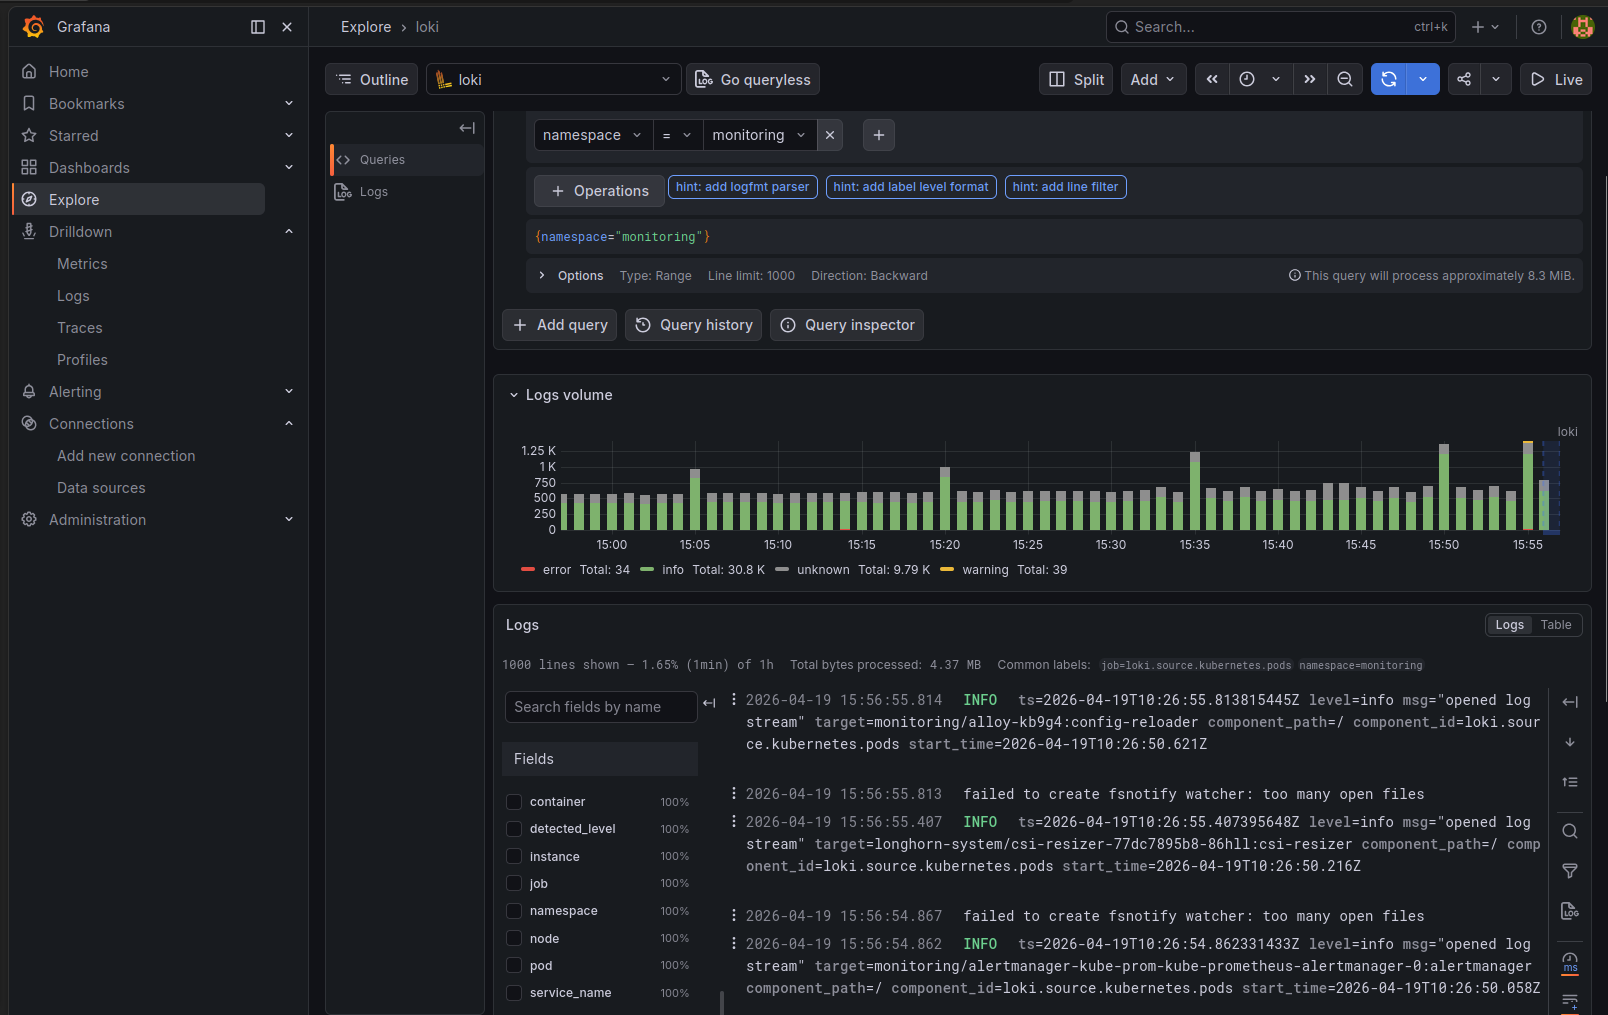Apply hint add logfmt parser
The image size is (1608, 1015).
[x=742, y=187]
